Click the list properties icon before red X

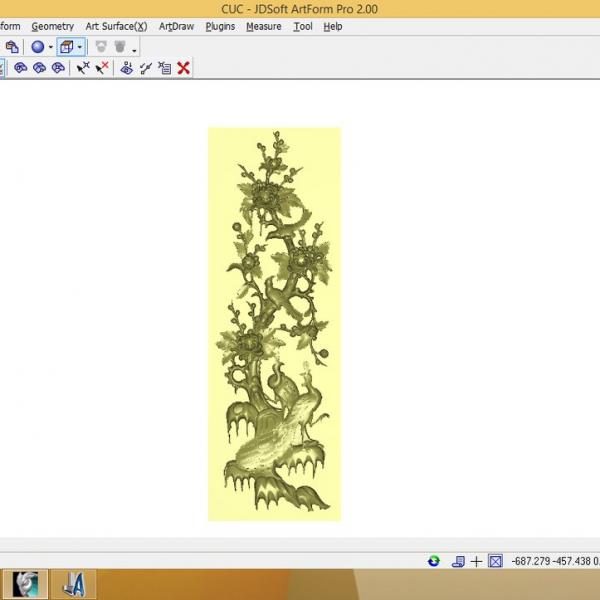tap(165, 68)
